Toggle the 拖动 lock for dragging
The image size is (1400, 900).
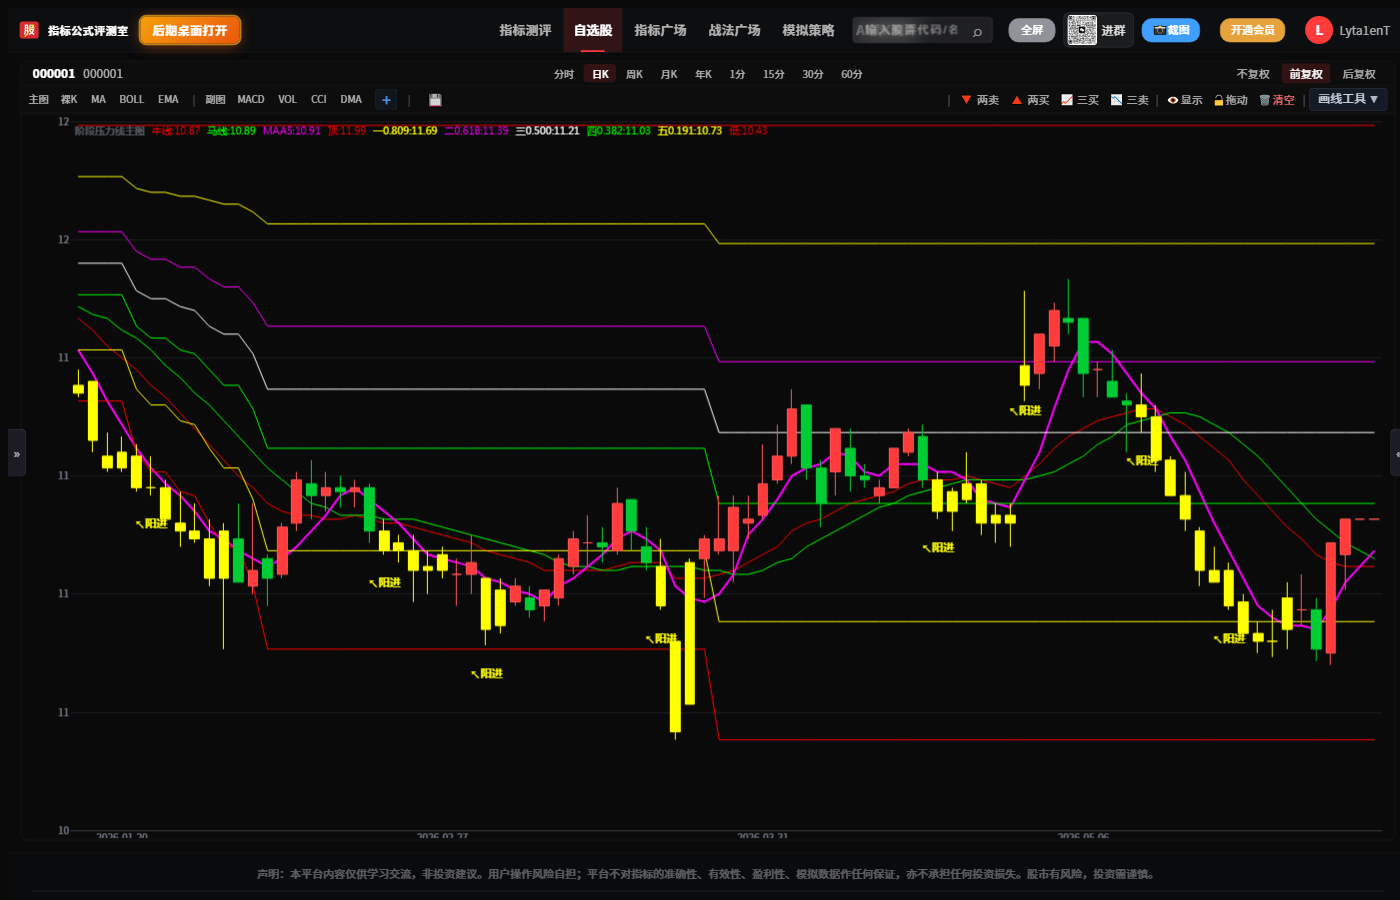[1231, 100]
